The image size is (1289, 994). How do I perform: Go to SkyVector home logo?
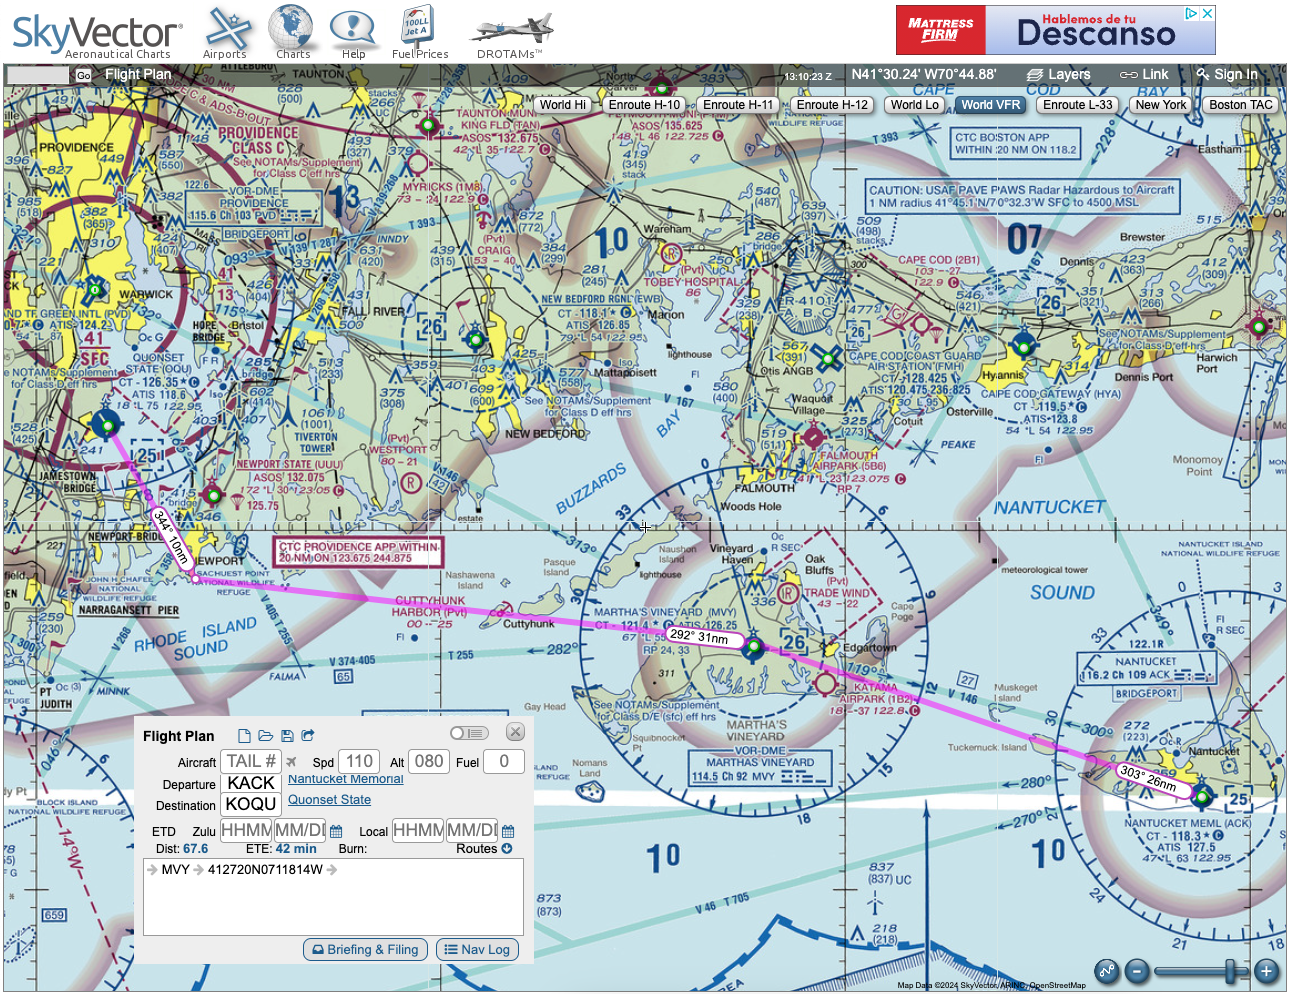click(x=96, y=36)
